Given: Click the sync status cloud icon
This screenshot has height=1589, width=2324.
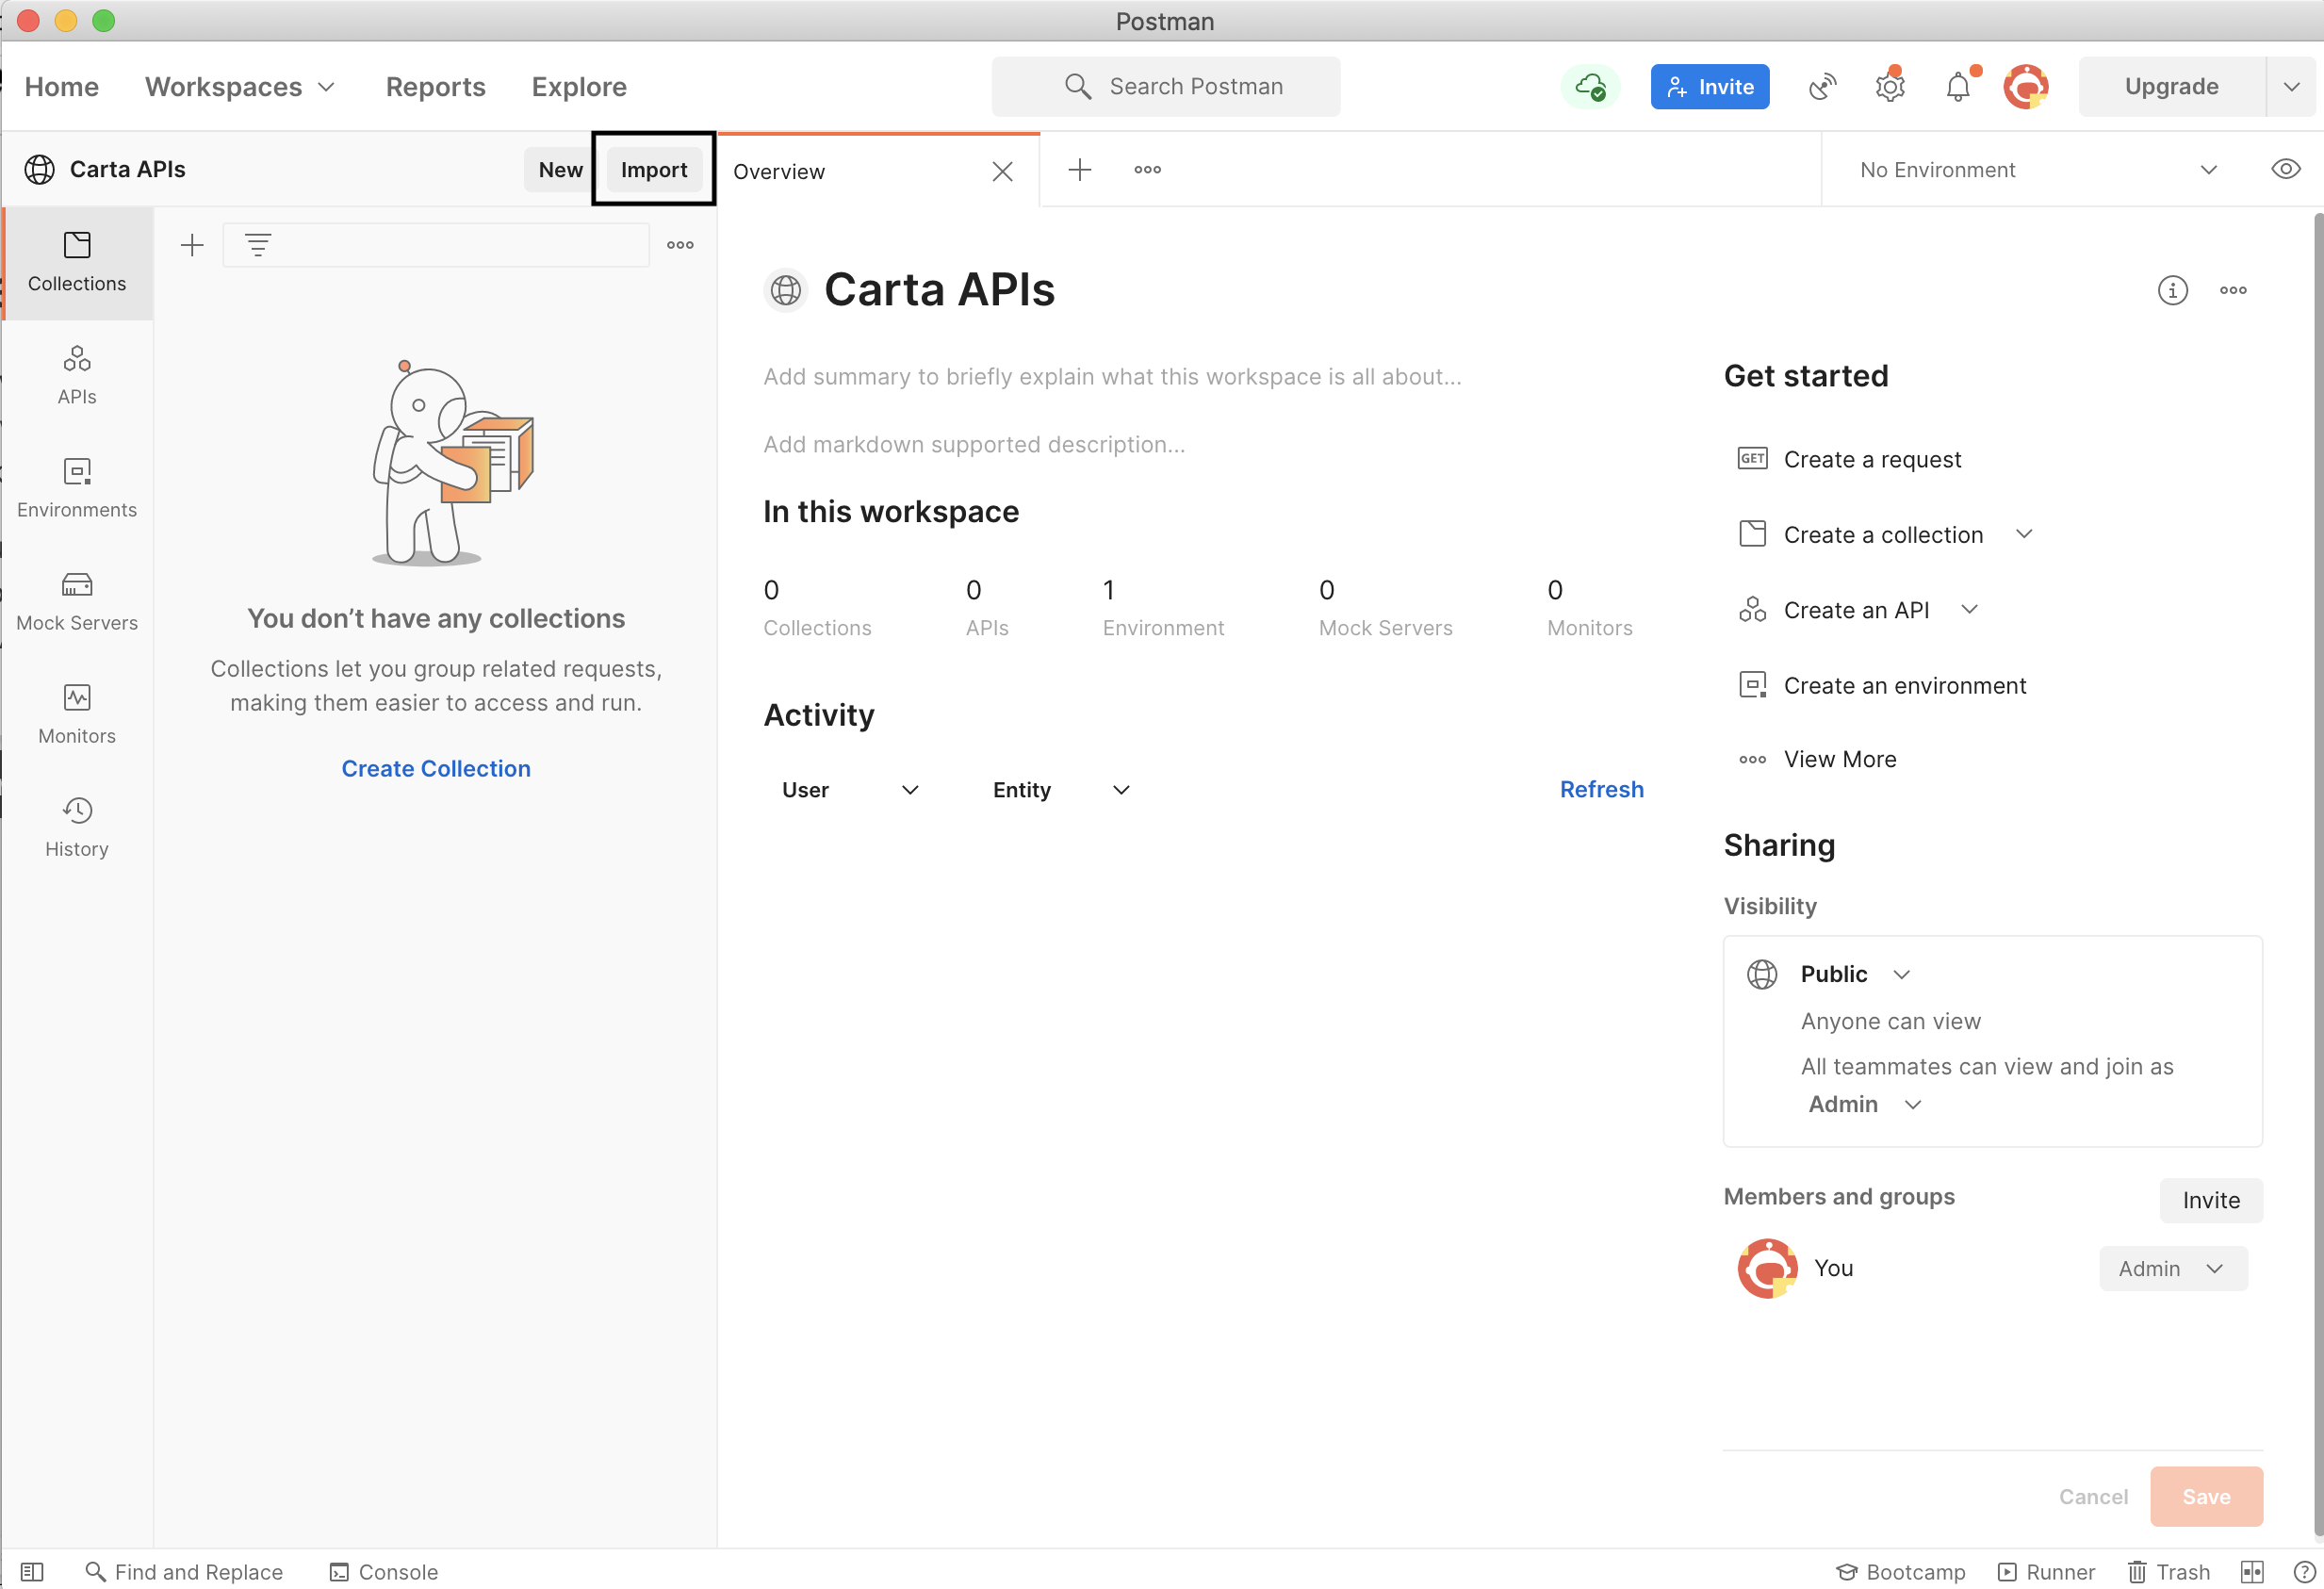Looking at the screenshot, I should pos(1590,87).
